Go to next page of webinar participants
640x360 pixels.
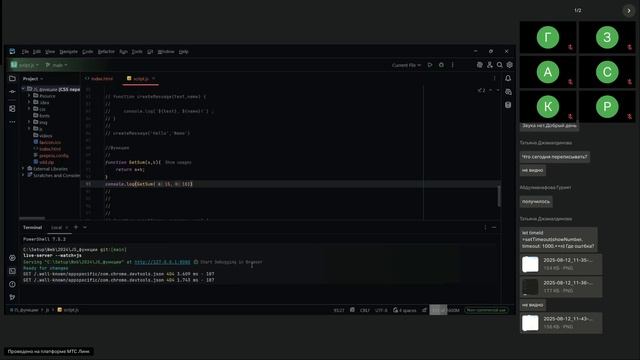point(629,11)
